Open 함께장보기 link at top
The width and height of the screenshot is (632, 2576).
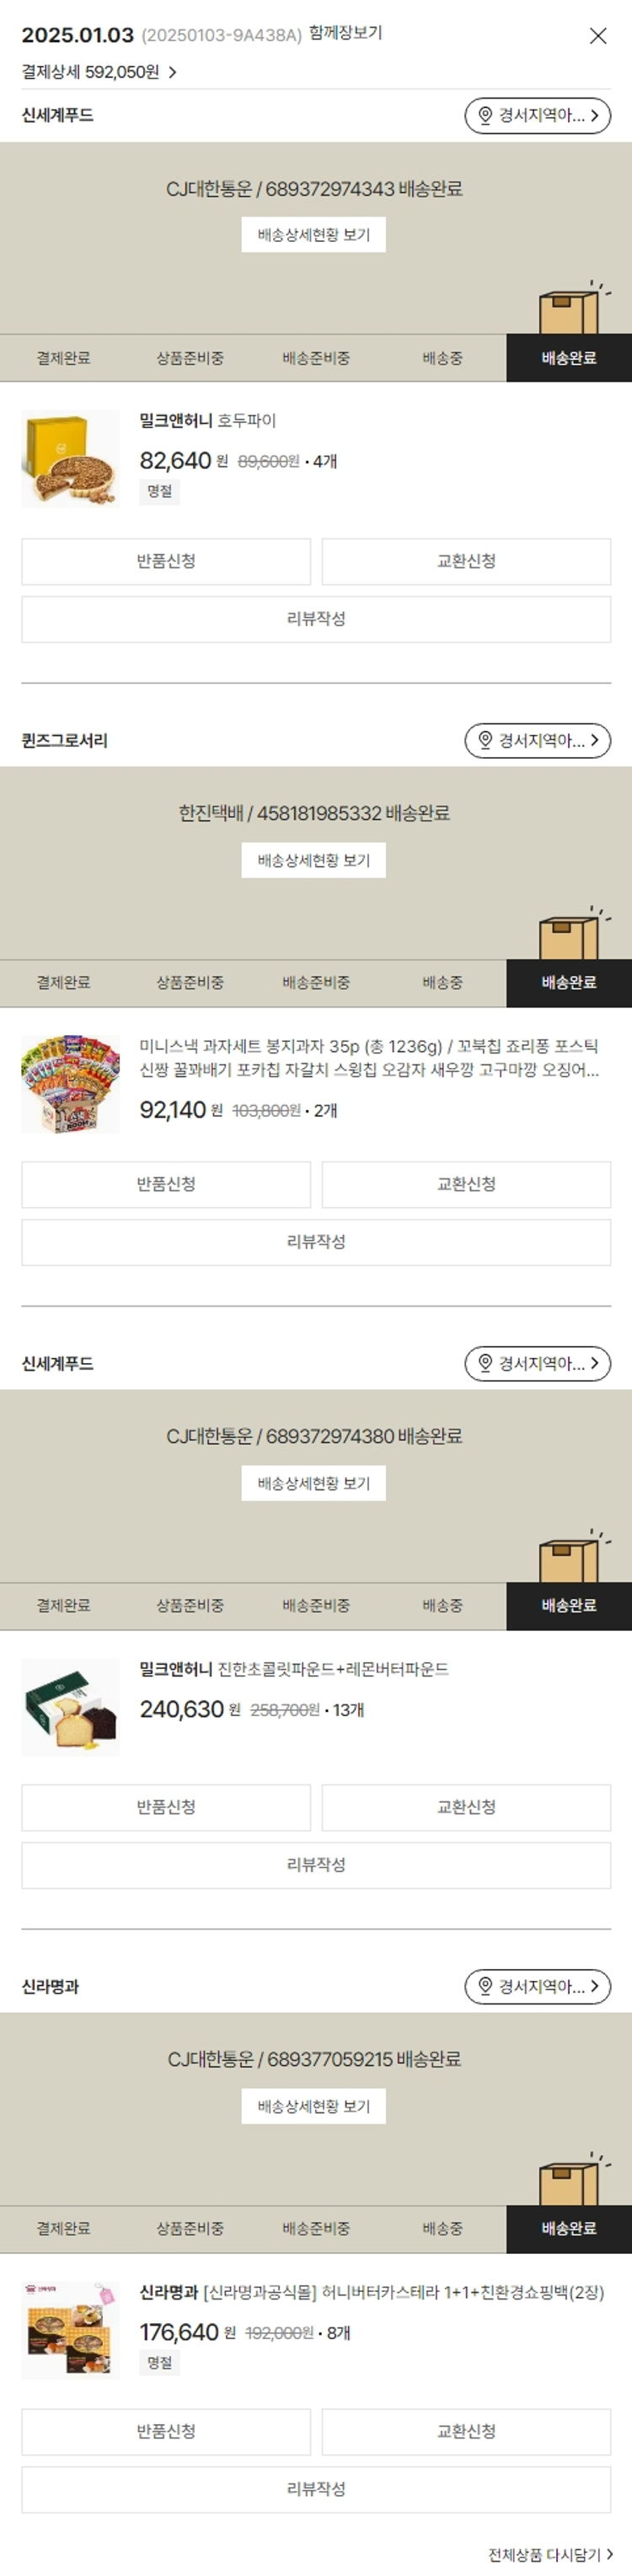pos(345,33)
